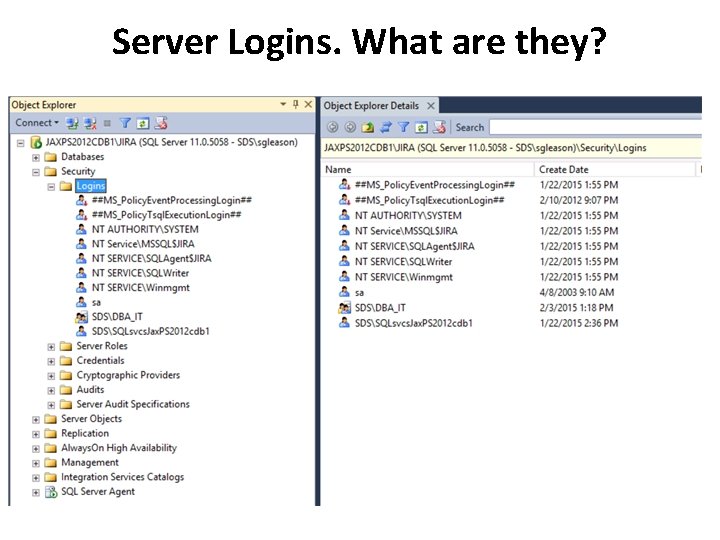Screen dimensions: 720x540
Task: Expand the Databases folder
Action: pyautogui.click(x=36, y=158)
